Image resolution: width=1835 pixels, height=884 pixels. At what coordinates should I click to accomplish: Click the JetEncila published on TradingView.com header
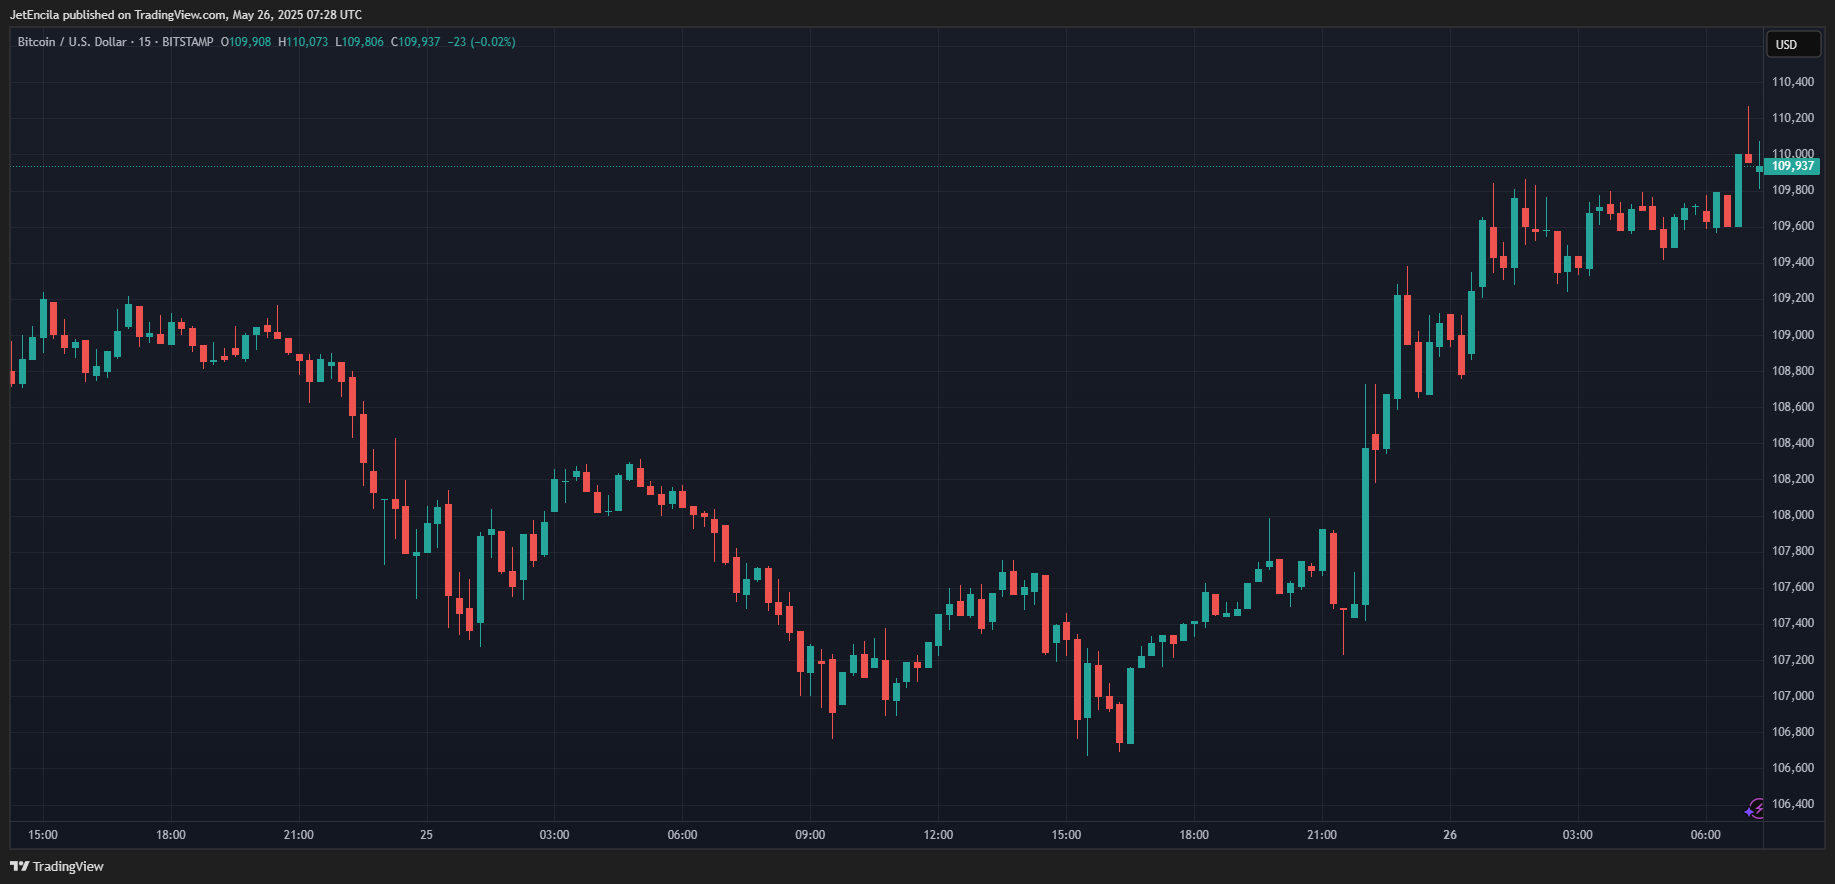click(x=186, y=15)
